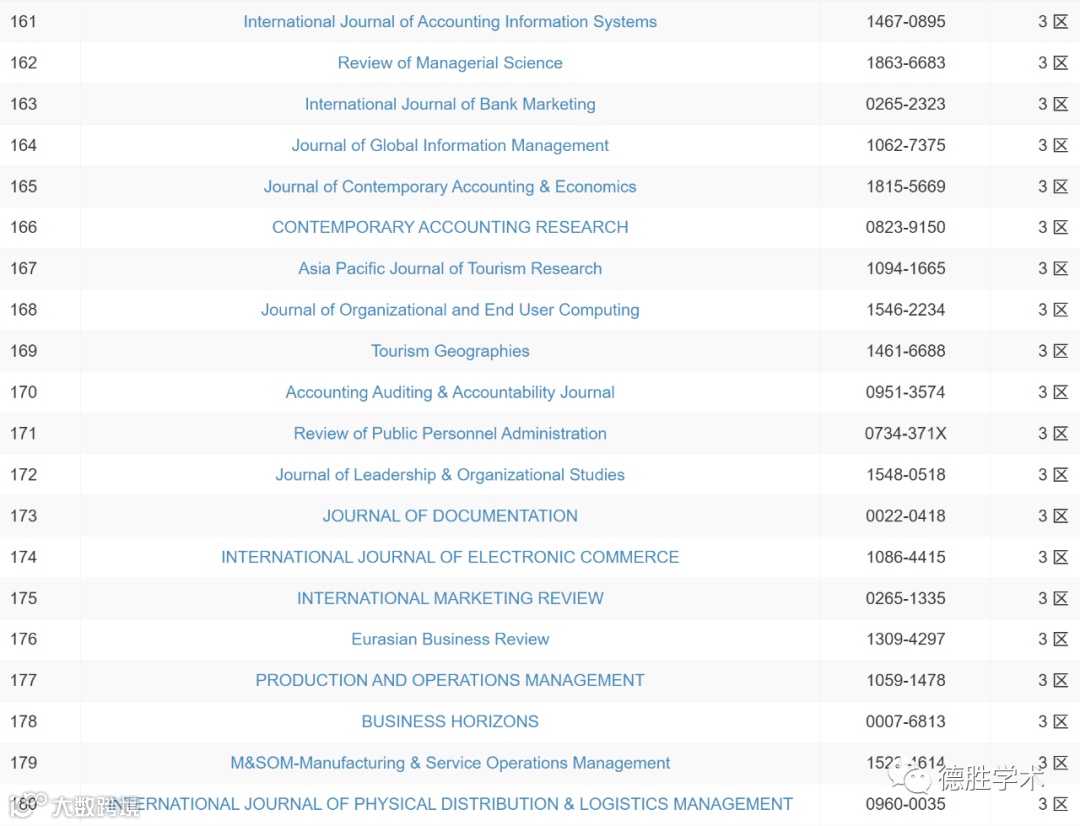This screenshot has width=1080, height=826.
Task: Select ISSN 0265-2323 cell
Action: [906, 104]
